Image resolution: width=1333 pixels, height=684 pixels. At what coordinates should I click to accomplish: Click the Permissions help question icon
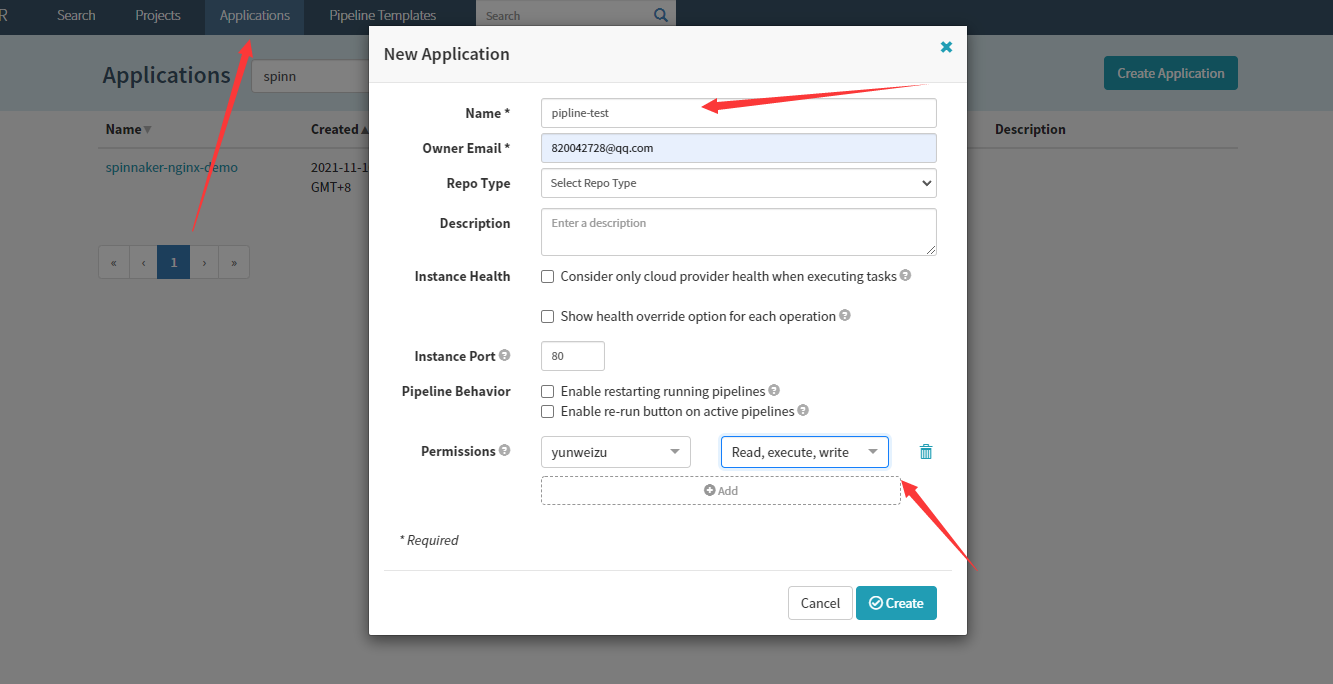(505, 451)
